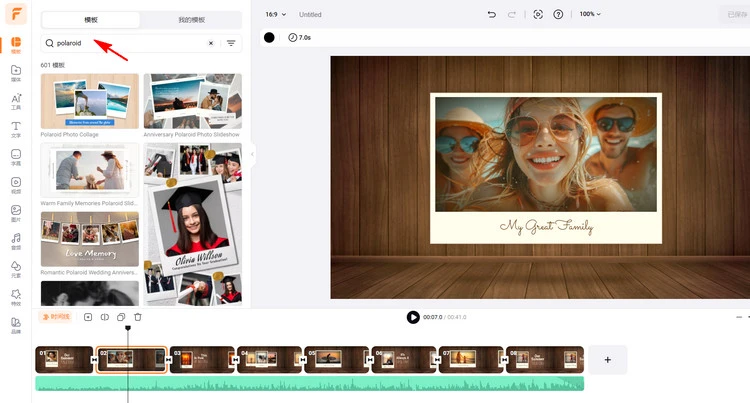Toggle the 时间线 timeline view button
Image resolution: width=750 pixels, height=403 pixels.
tap(56, 317)
